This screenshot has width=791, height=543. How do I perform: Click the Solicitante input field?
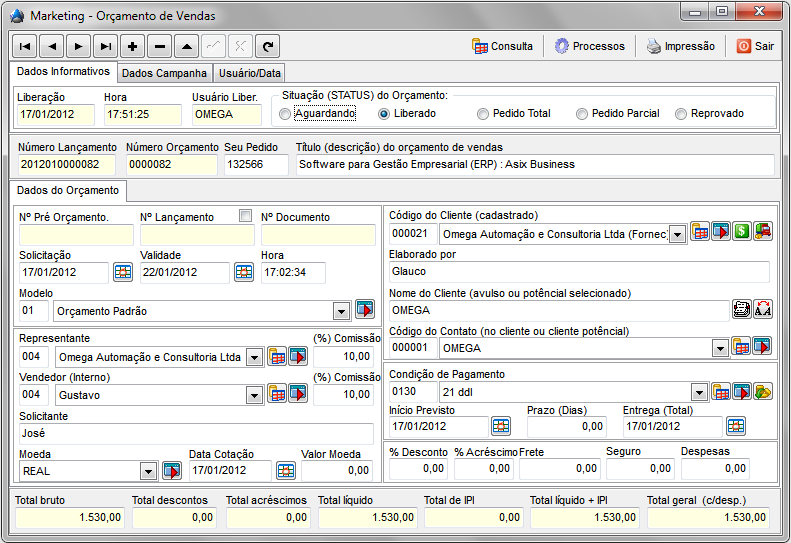click(195, 433)
